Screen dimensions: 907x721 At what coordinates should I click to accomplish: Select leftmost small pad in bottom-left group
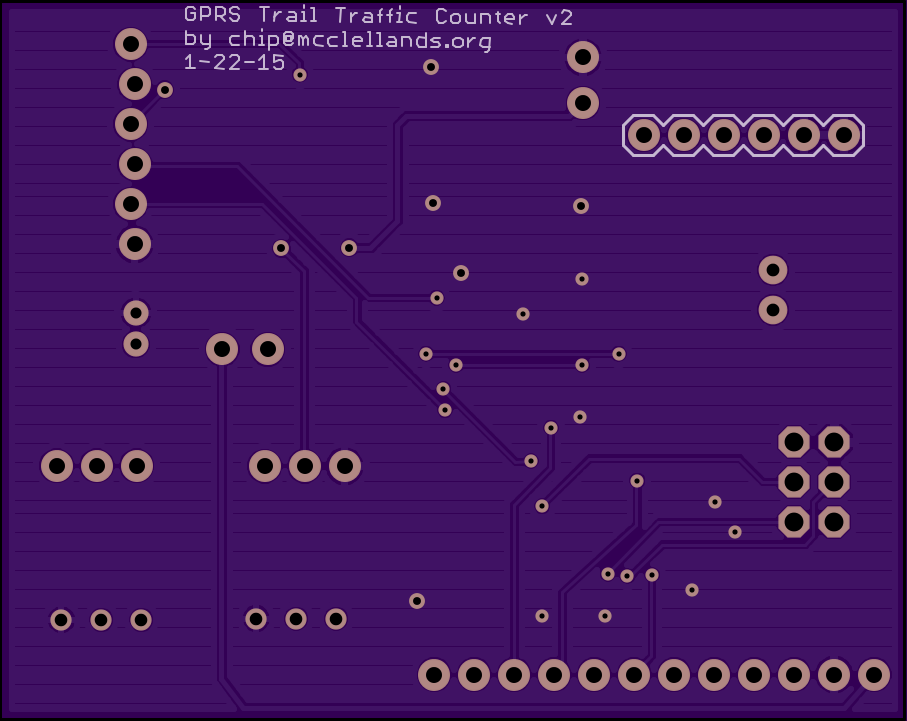click(x=61, y=620)
